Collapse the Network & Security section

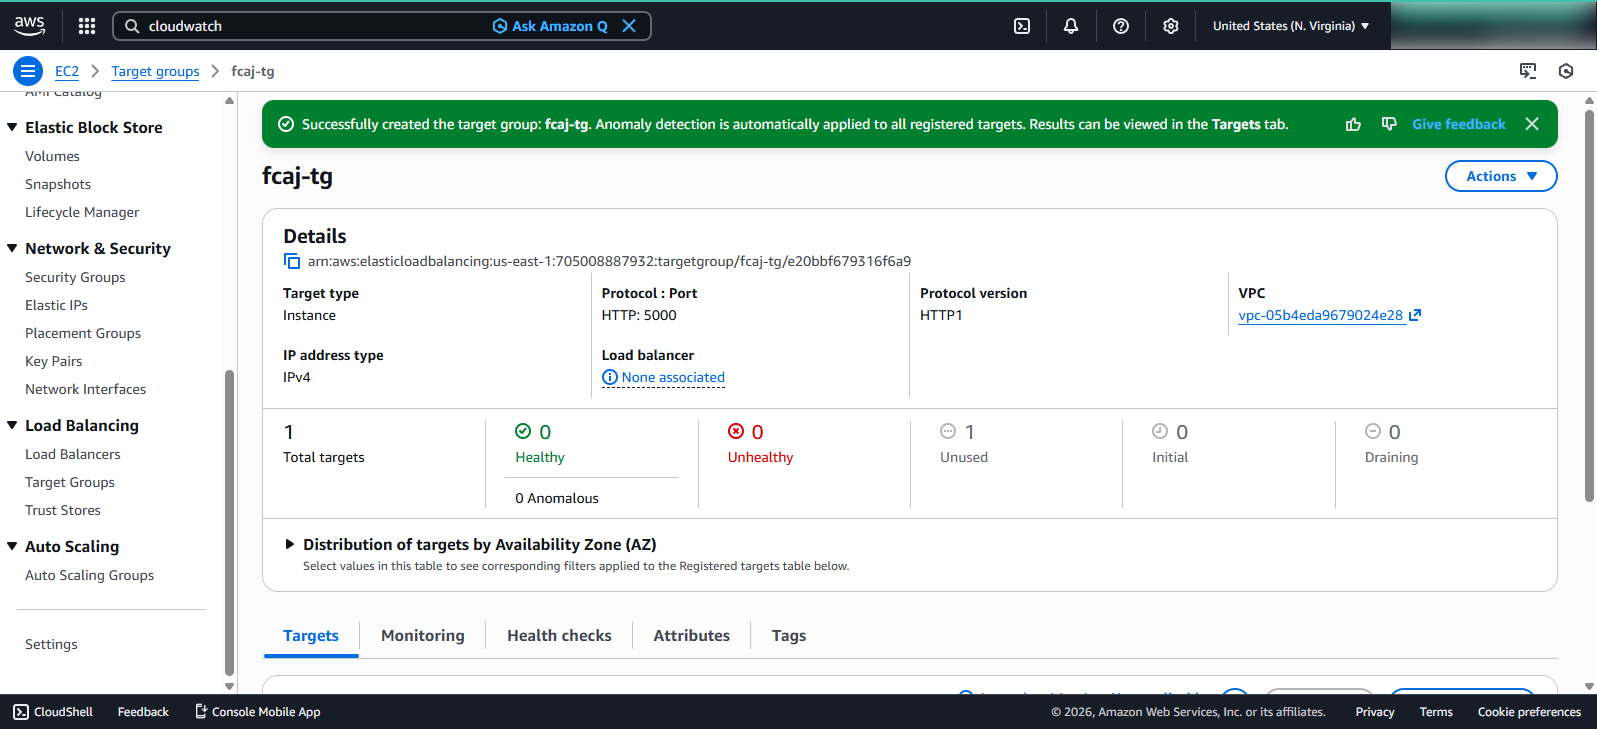pyautogui.click(x=12, y=248)
